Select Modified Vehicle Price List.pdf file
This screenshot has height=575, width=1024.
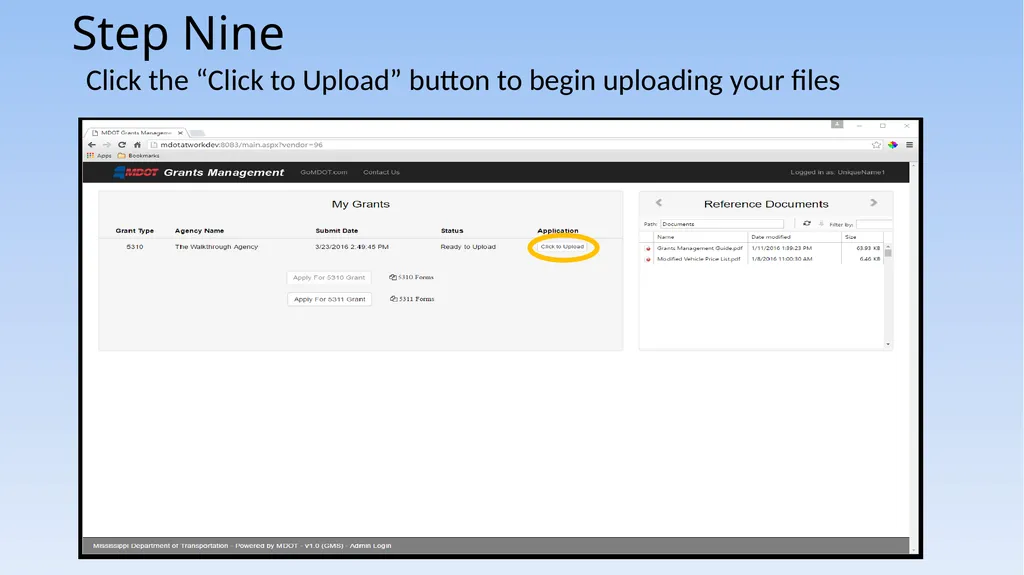point(698,259)
